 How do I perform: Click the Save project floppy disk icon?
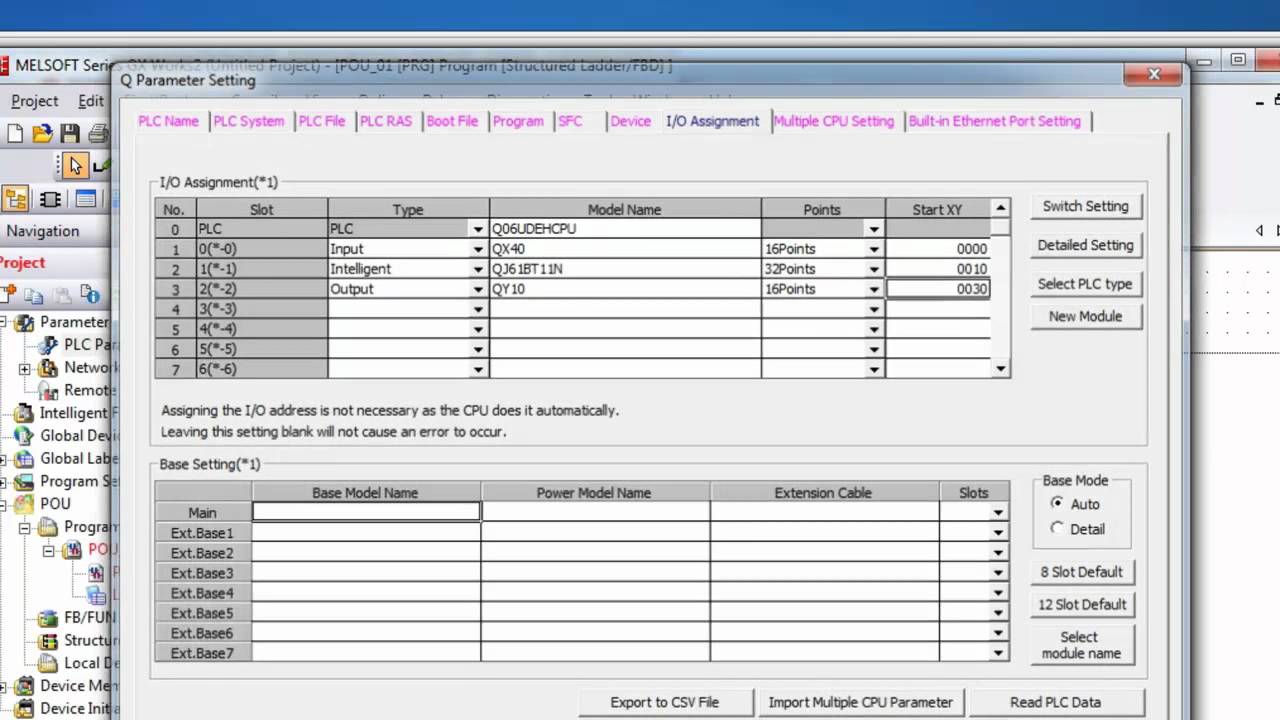point(69,133)
